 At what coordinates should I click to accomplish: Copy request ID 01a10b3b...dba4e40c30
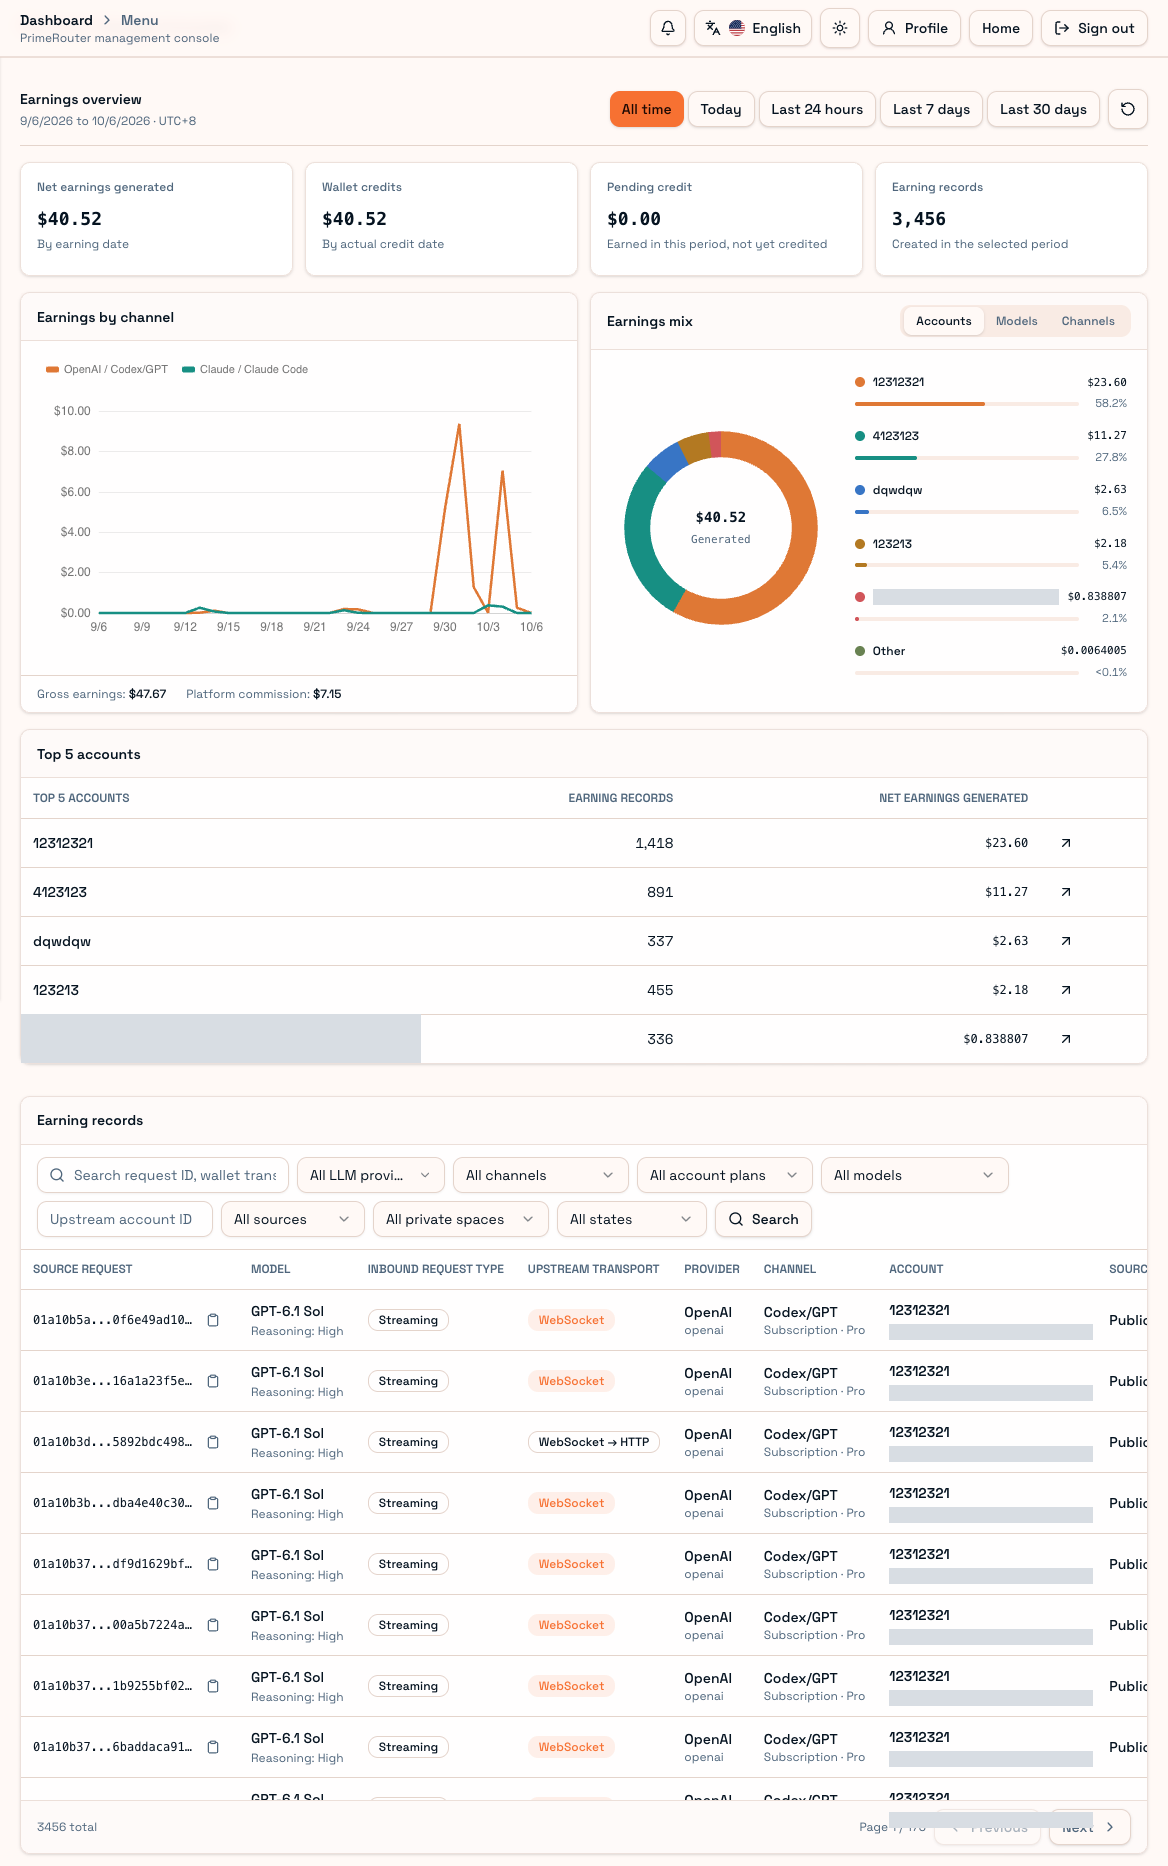tap(213, 1503)
